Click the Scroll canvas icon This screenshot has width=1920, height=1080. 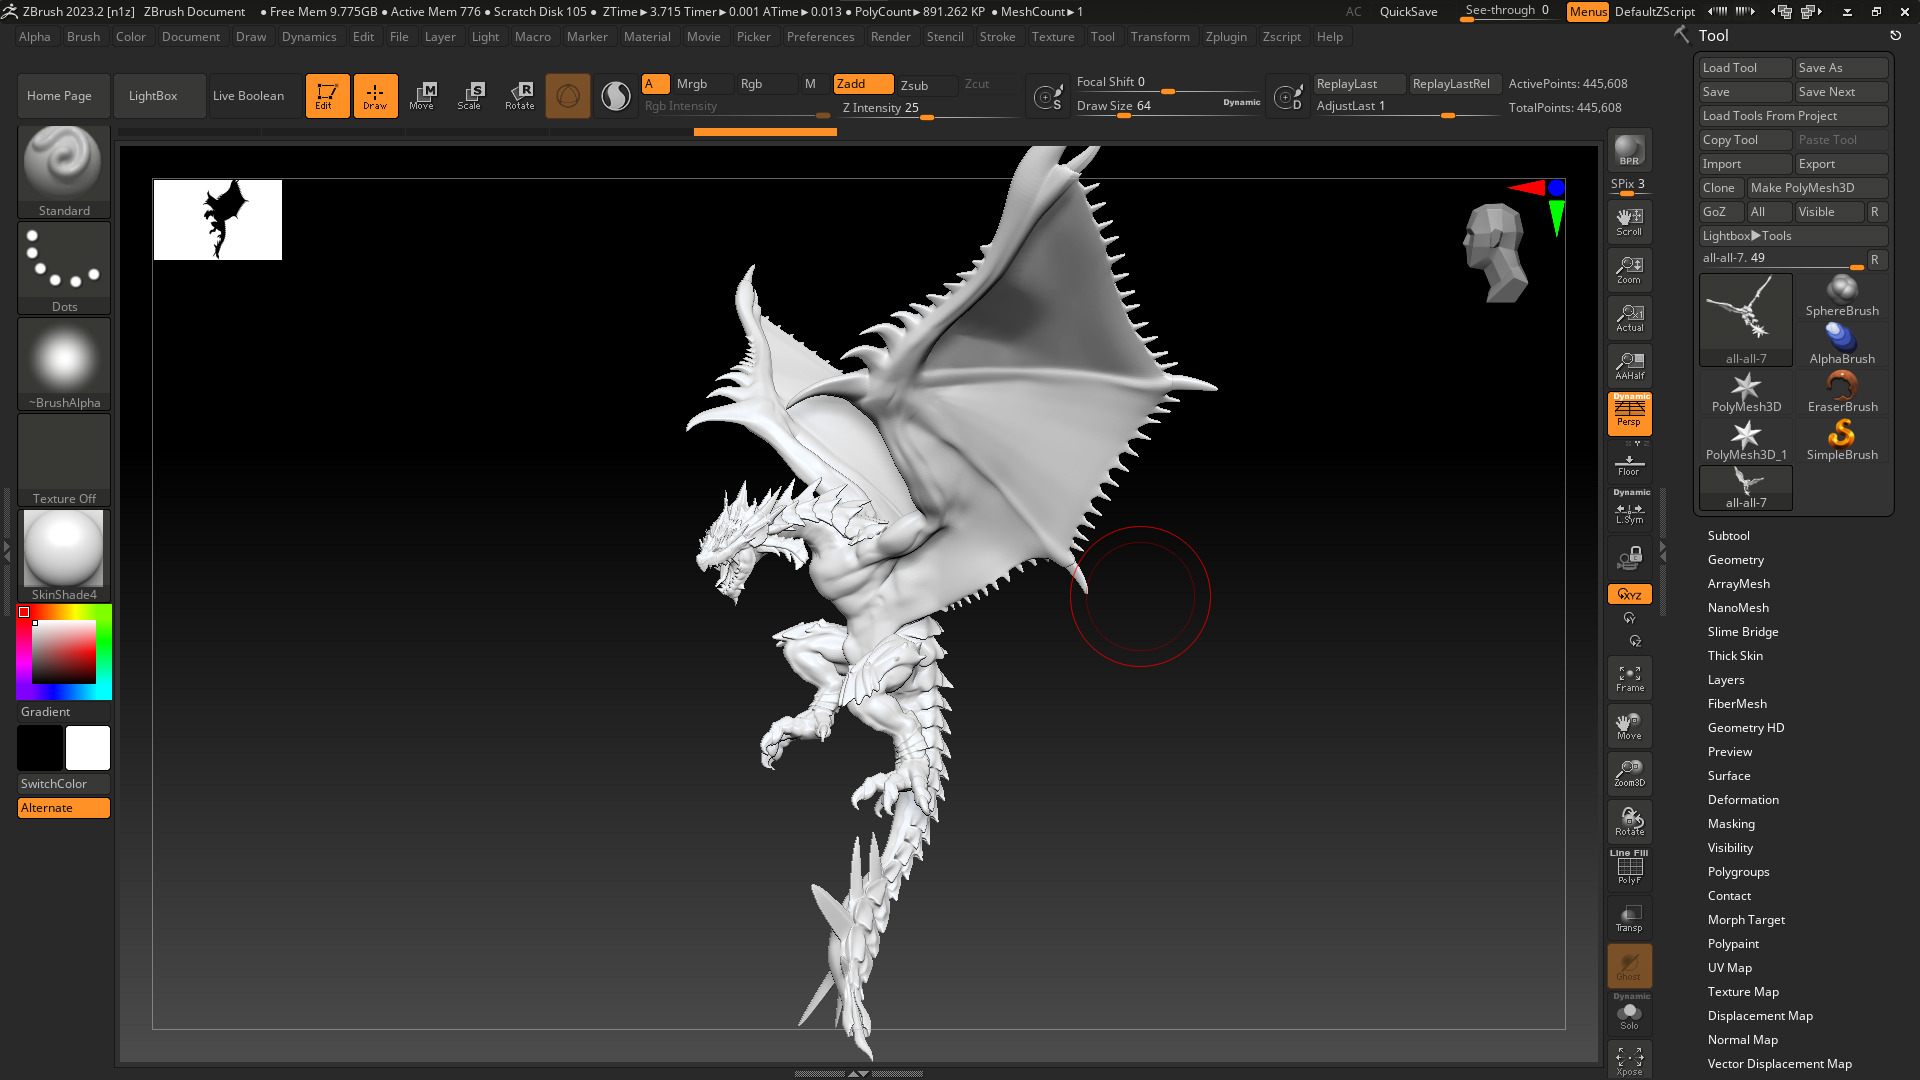point(1629,222)
